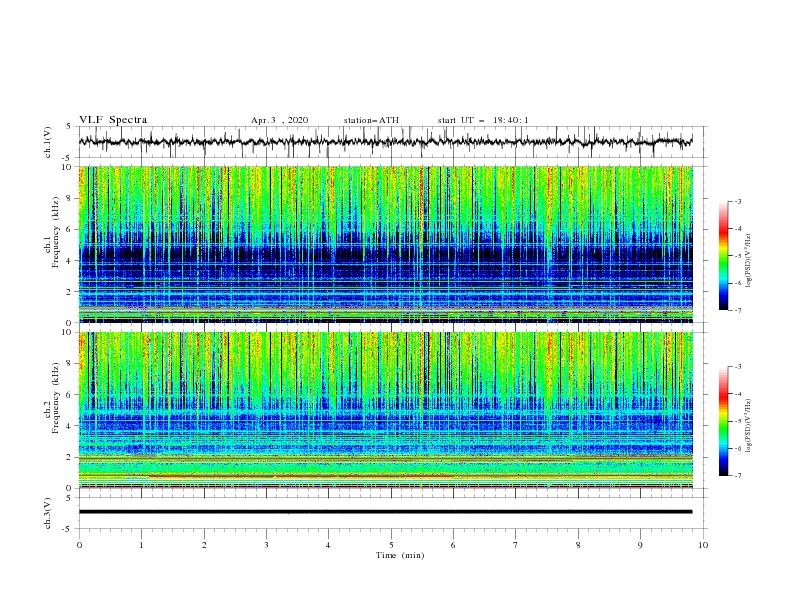
Task: Select the ch.1 "Frequency (kHz)" axis label
Action: click(x=56, y=233)
